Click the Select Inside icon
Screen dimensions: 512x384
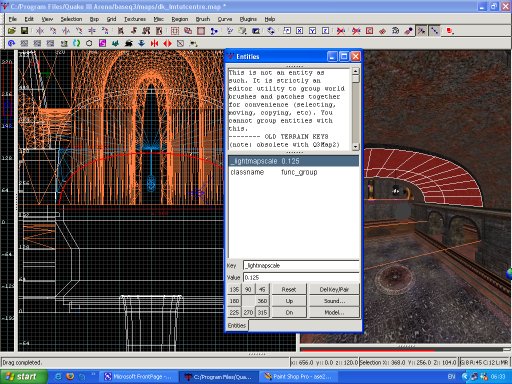coord(159,31)
